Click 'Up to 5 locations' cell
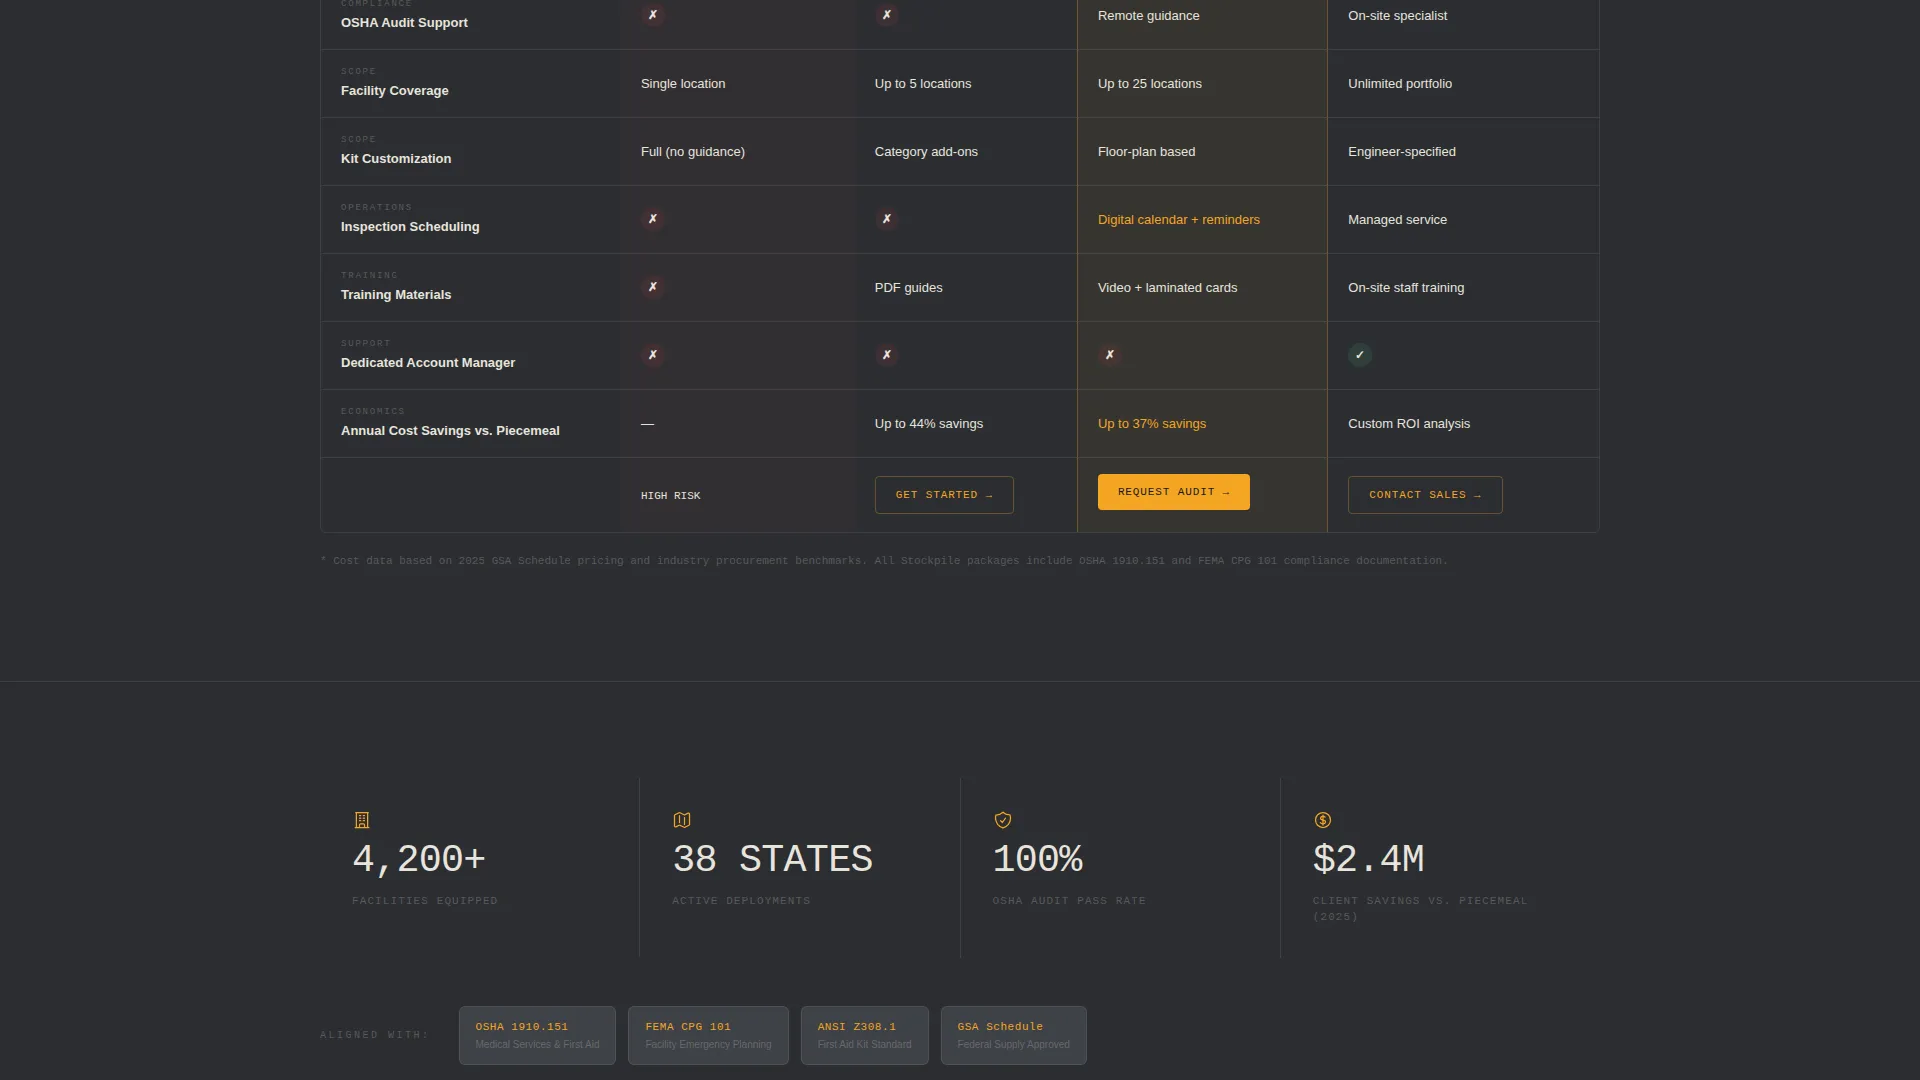 tap(923, 84)
